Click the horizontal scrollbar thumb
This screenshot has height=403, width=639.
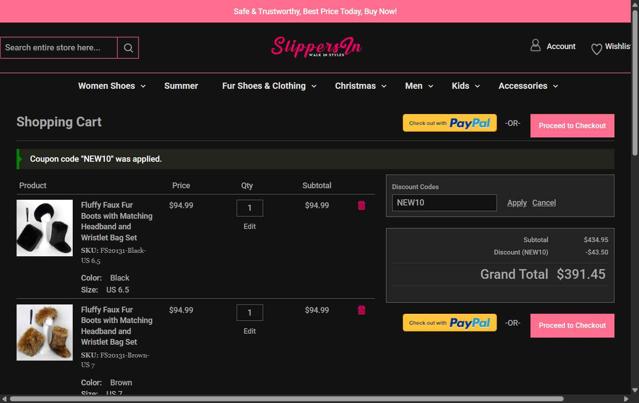click(x=286, y=399)
